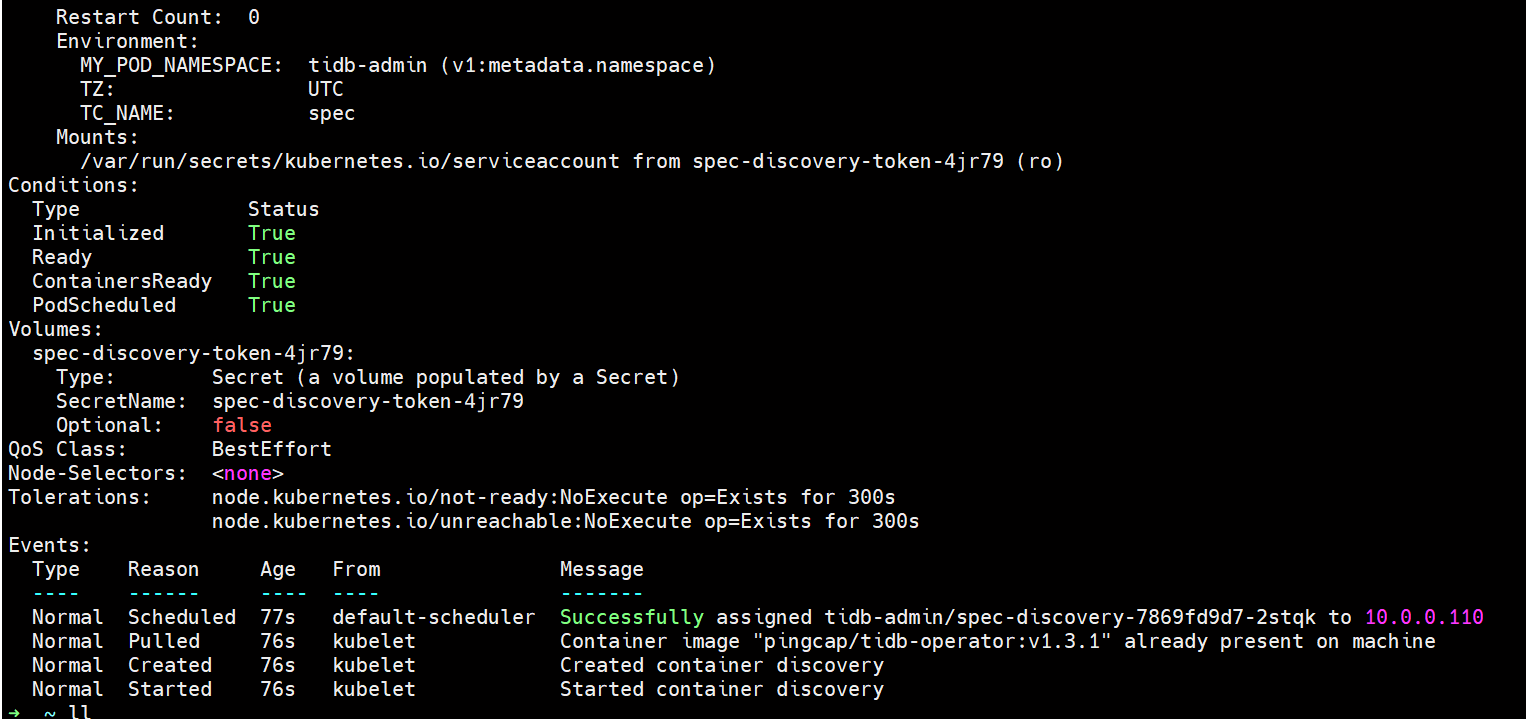Click the not-ready NoExecute toleration line
The height and width of the screenshot is (719, 1526).
point(554,497)
